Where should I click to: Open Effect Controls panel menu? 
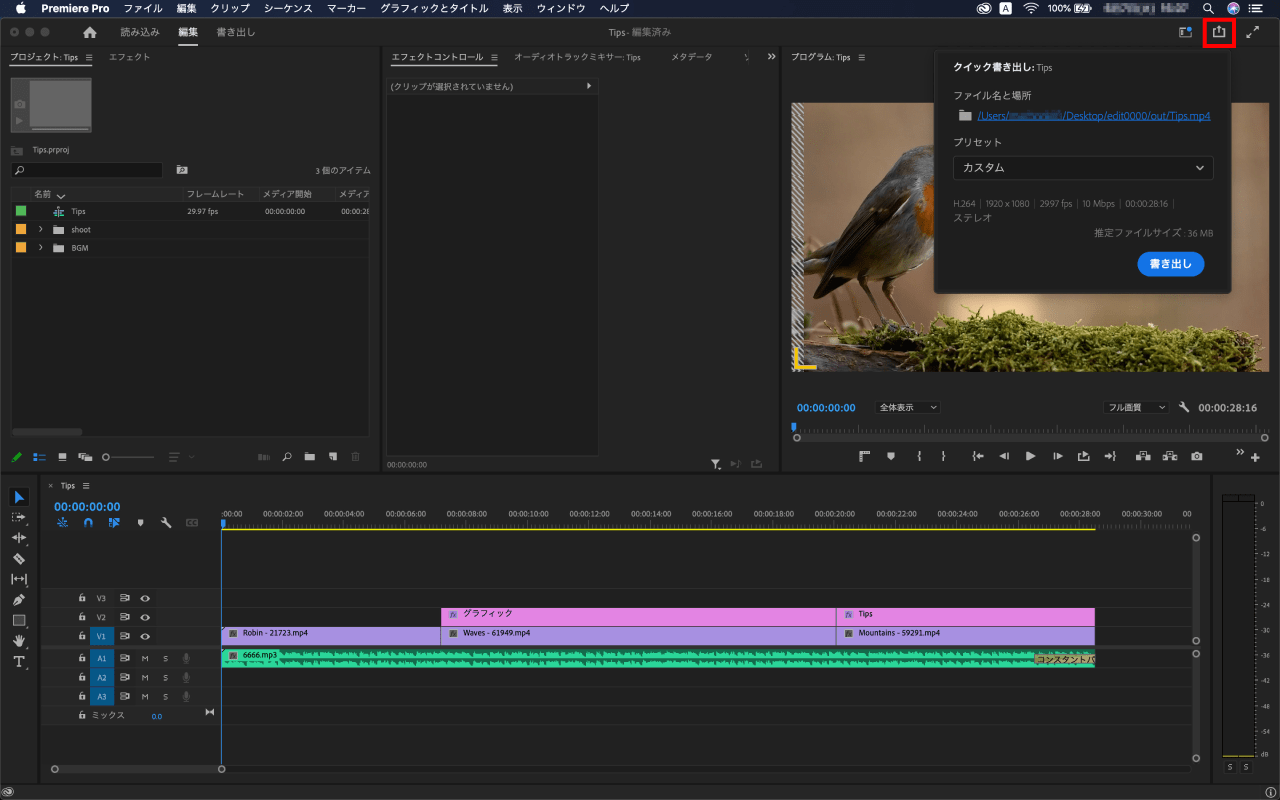click(x=494, y=58)
